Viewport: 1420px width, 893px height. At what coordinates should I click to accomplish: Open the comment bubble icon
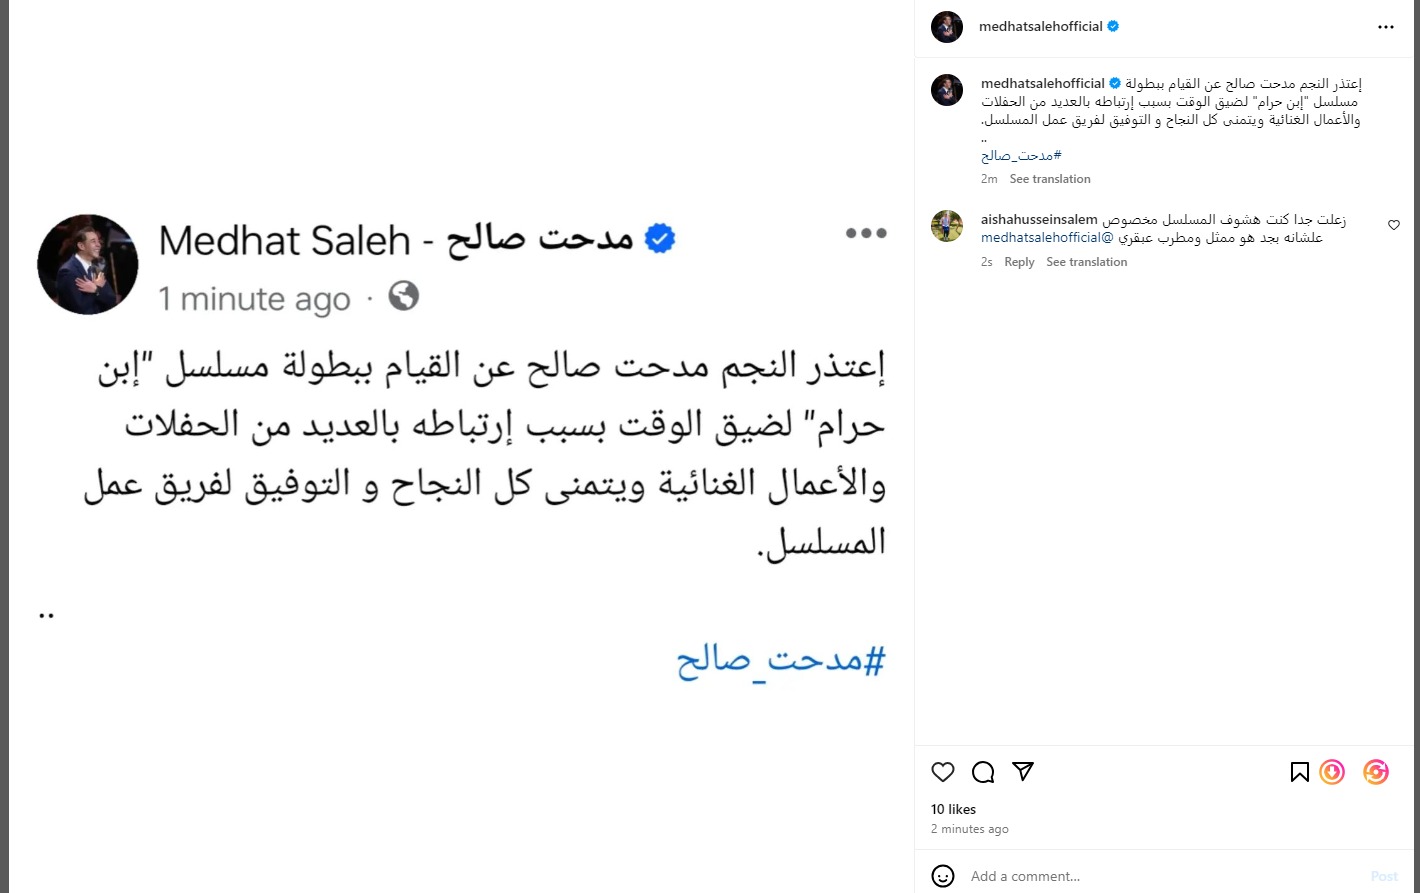[983, 772]
